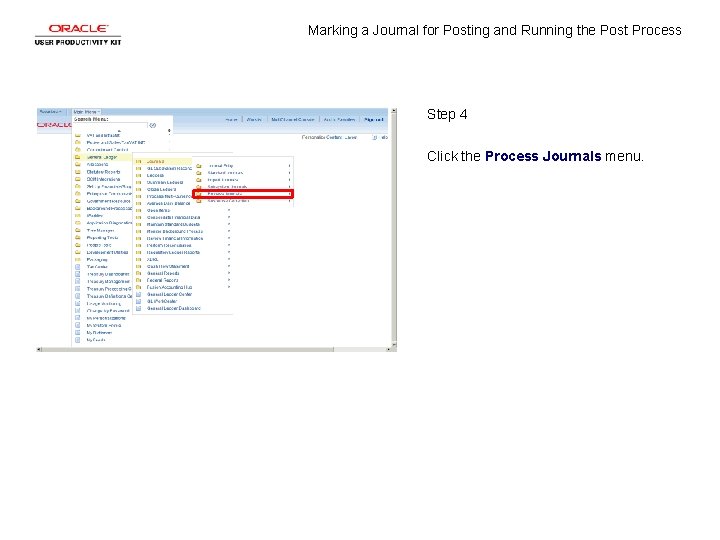Select the Ledgers submenu entry

pyautogui.click(x=155, y=175)
